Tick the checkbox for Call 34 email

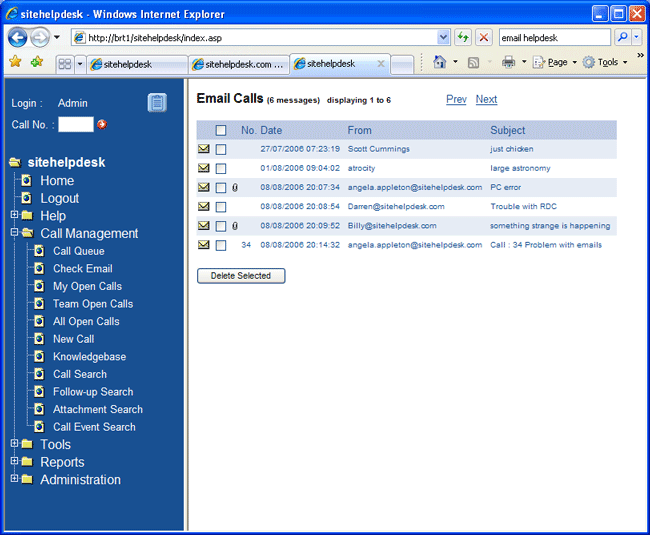point(221,245)
